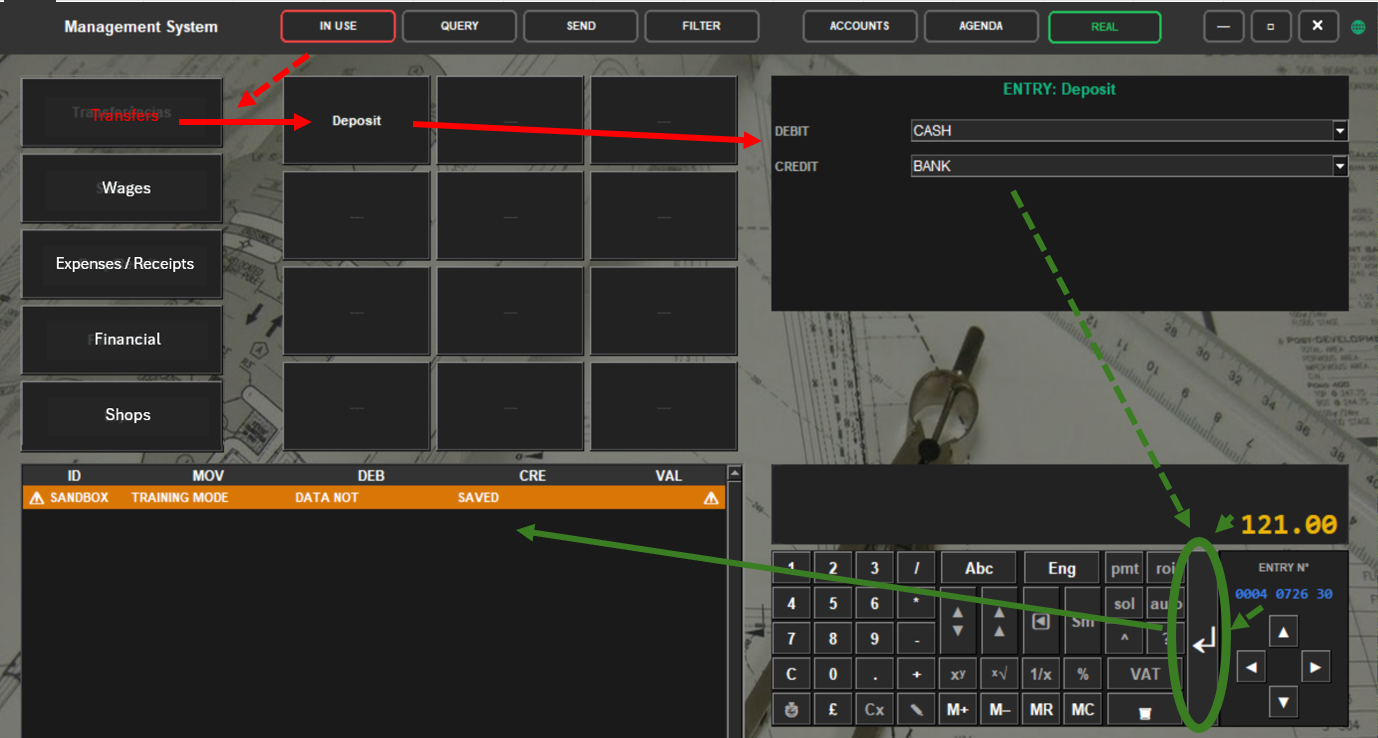1378x738 pixels.
Task: Click the x root key
Action: pyautogui.click(x=1000, y=674)
